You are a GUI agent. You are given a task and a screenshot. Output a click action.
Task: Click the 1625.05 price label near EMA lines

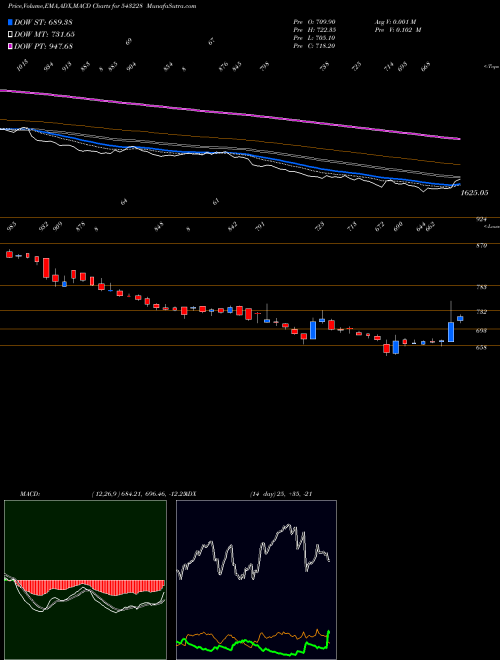(x=475, y=193)
